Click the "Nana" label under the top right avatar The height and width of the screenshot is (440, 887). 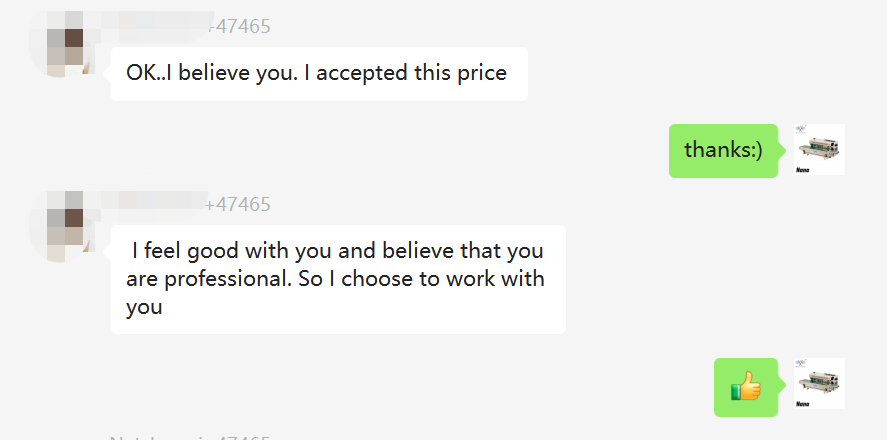802,170
